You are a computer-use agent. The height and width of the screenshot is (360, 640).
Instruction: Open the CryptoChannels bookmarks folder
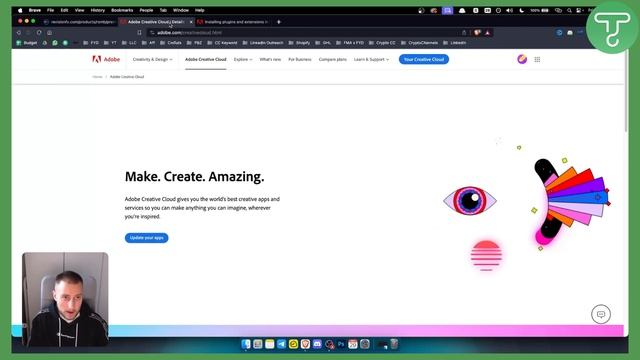[419, 43]
